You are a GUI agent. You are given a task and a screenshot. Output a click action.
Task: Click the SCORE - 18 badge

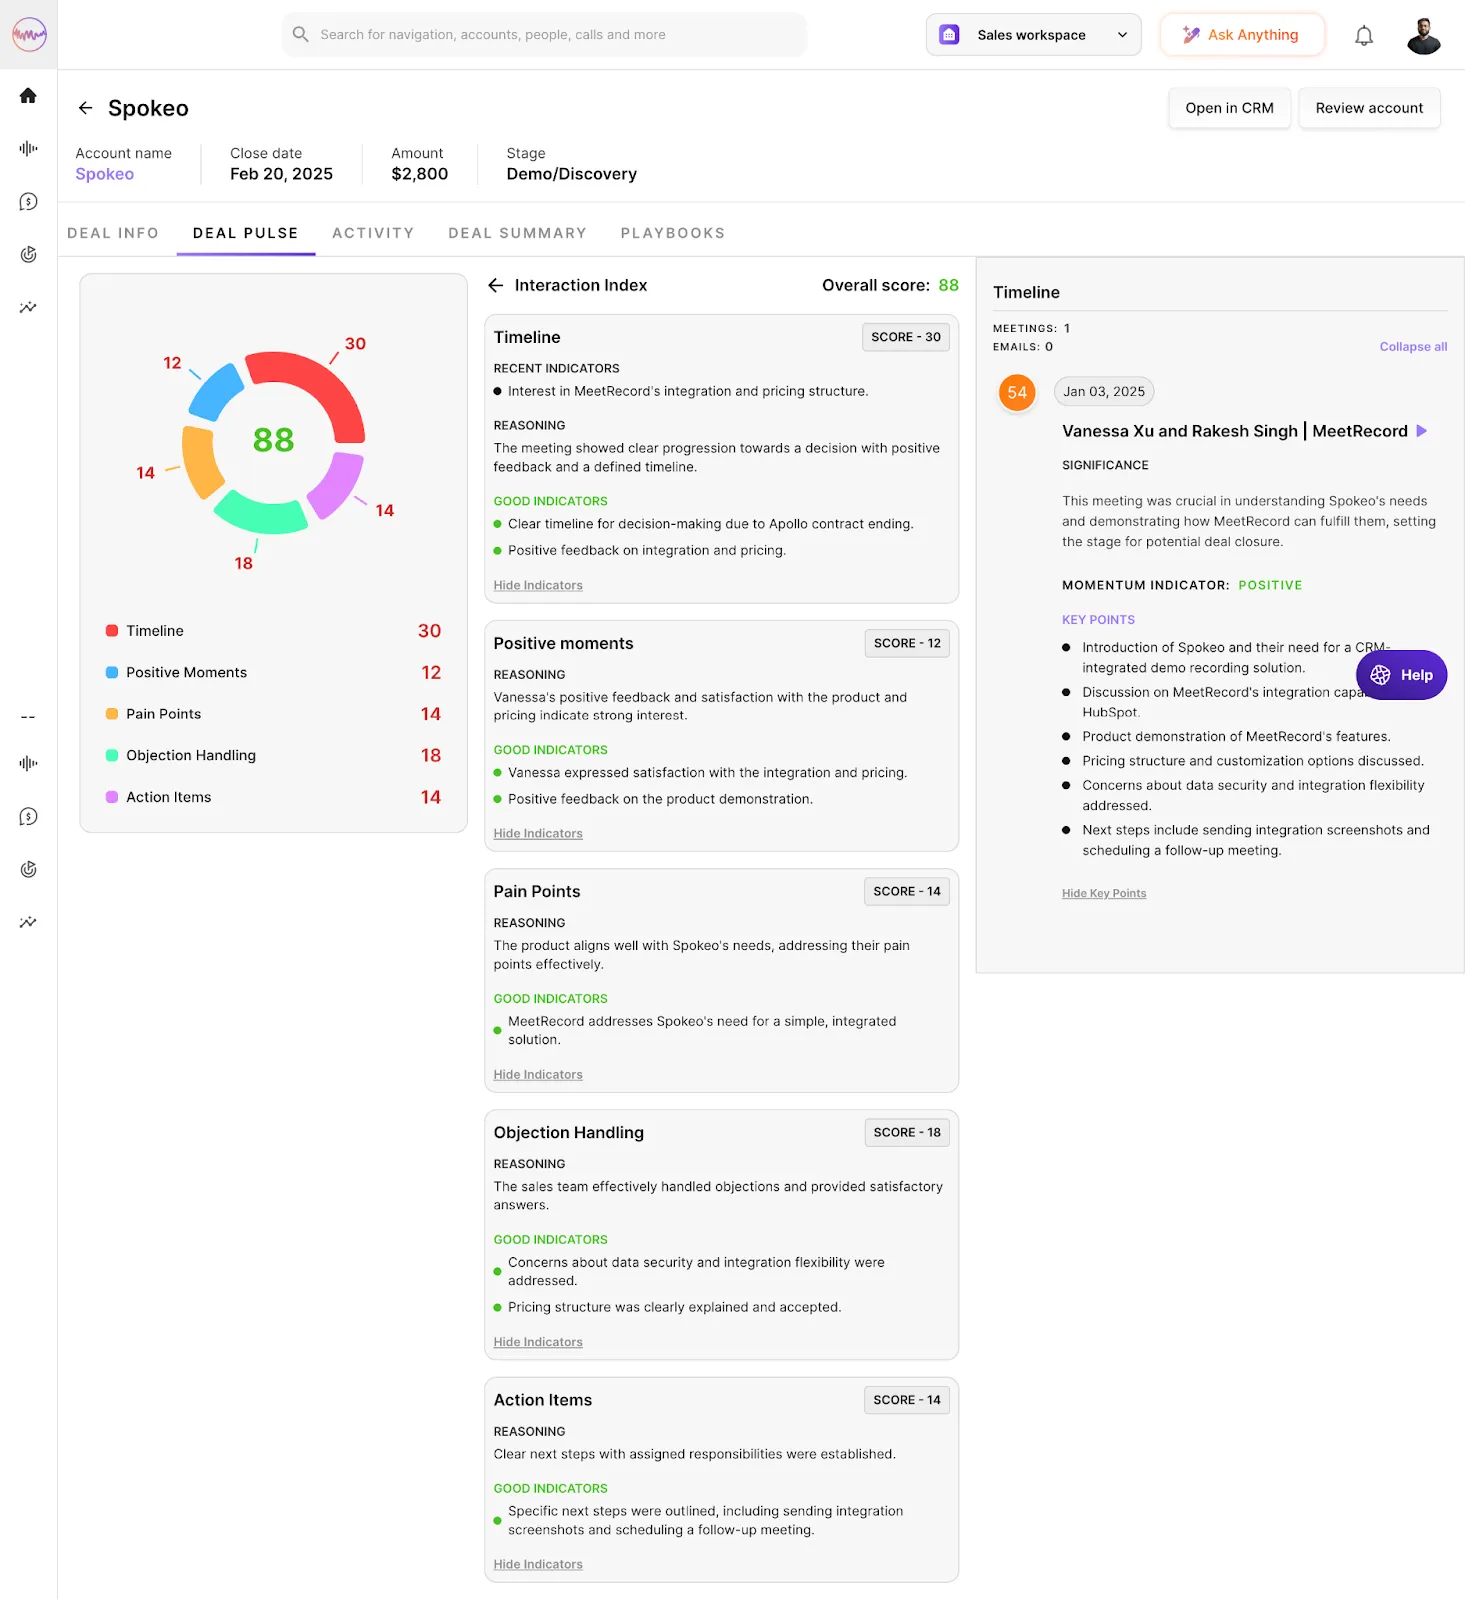click(906, 1132)
